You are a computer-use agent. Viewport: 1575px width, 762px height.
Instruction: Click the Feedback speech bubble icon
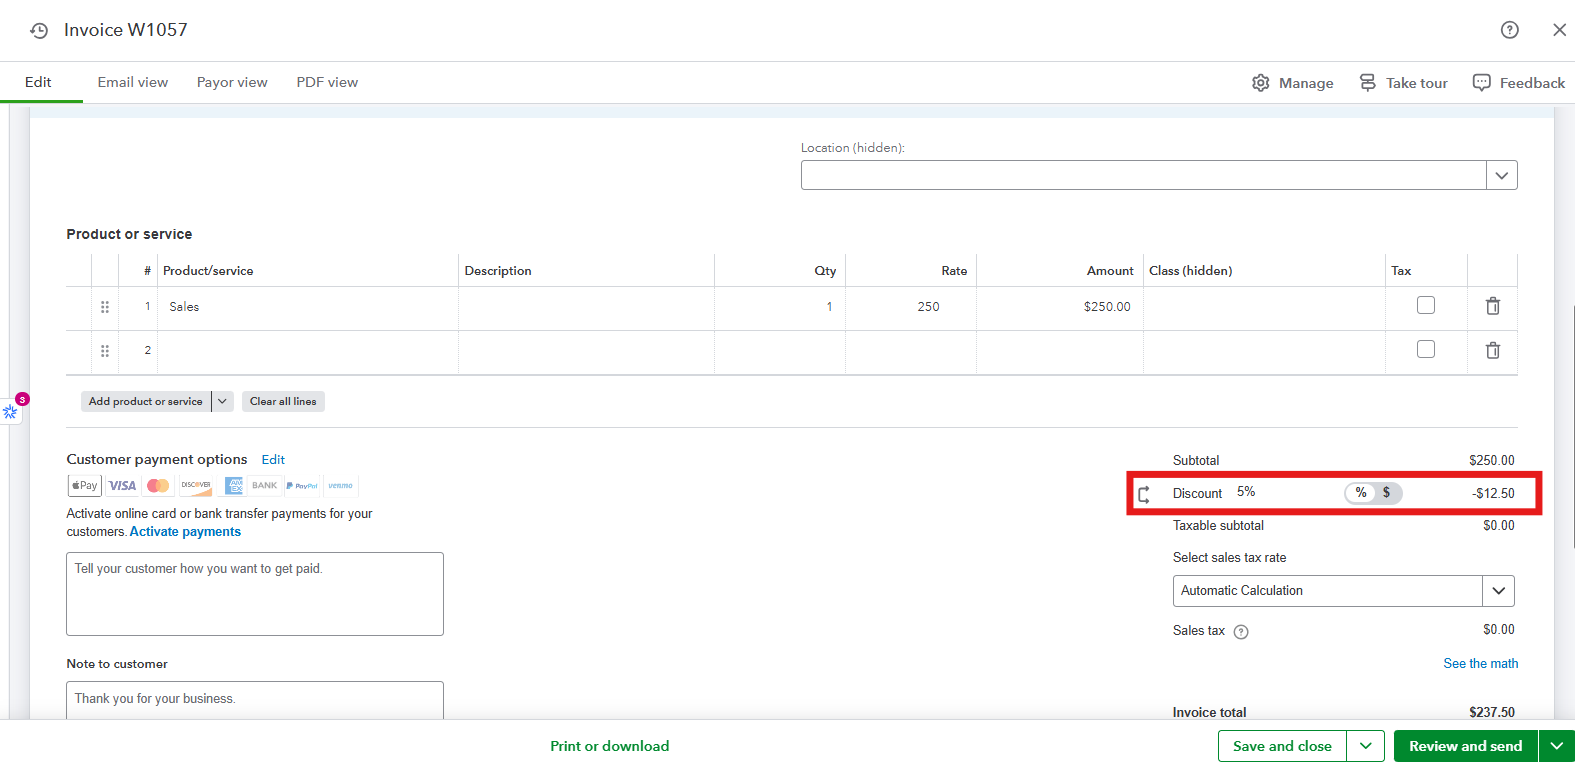[1482, 83]
